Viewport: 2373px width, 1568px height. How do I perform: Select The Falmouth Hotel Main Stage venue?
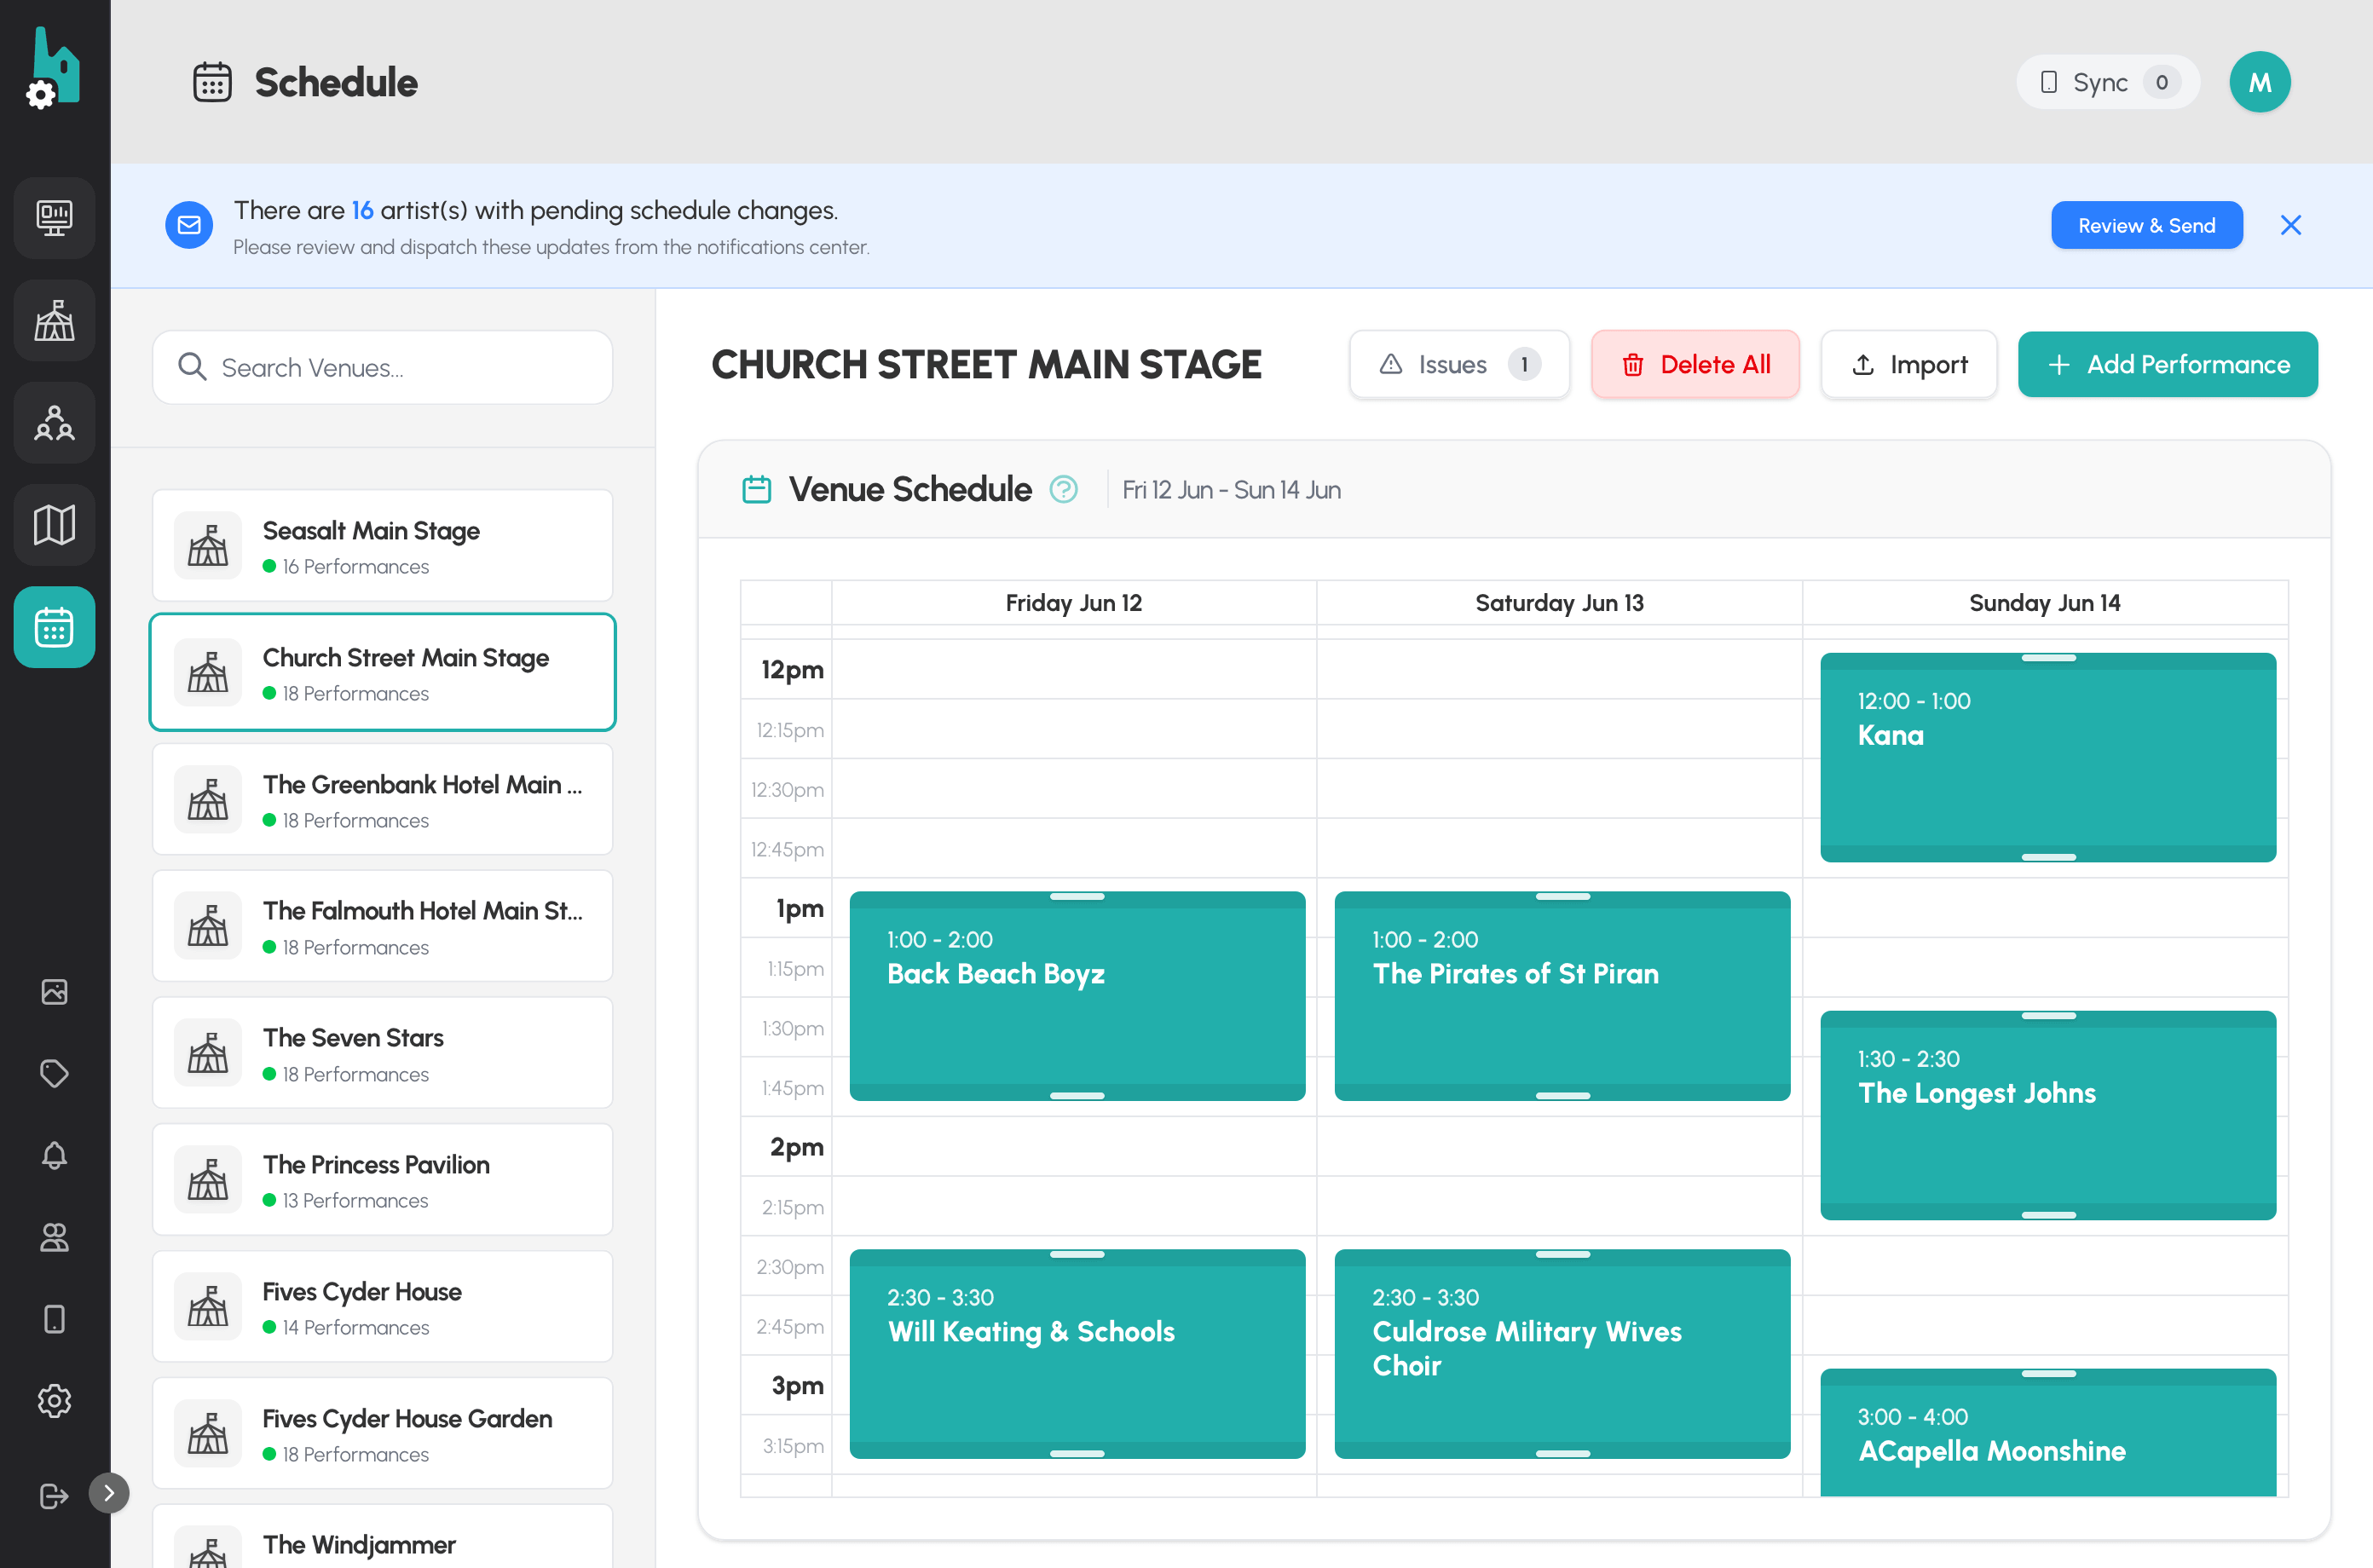pyautogui.click(x=383, y=926)
